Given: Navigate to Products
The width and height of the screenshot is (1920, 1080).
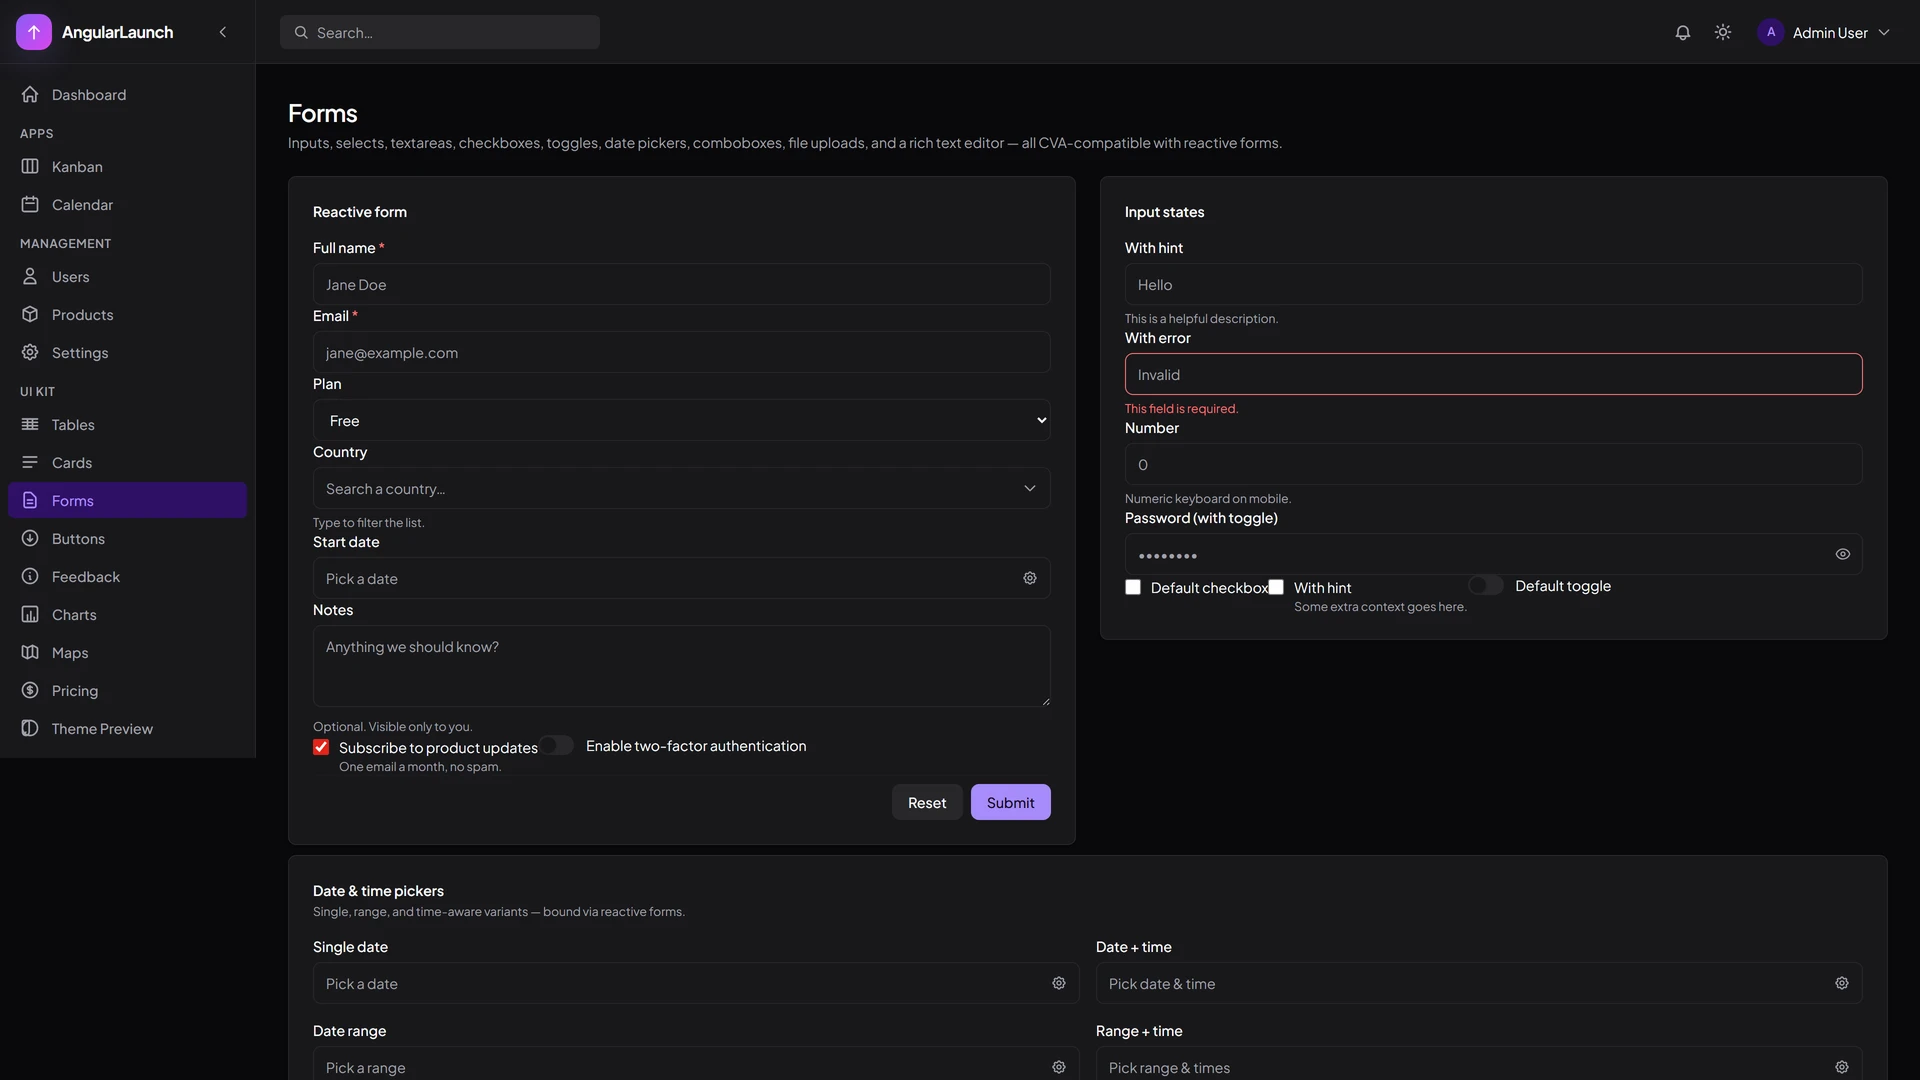Looking at the screenshot, I should pyautogui.click(x=127, y=314).
